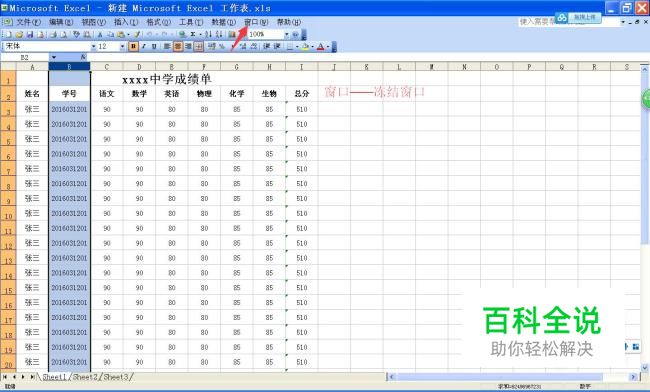Image resolution: width=650 pixels, height=392 pixels.
Task: Toggle Underline formatting
Action: coord(154,46)
